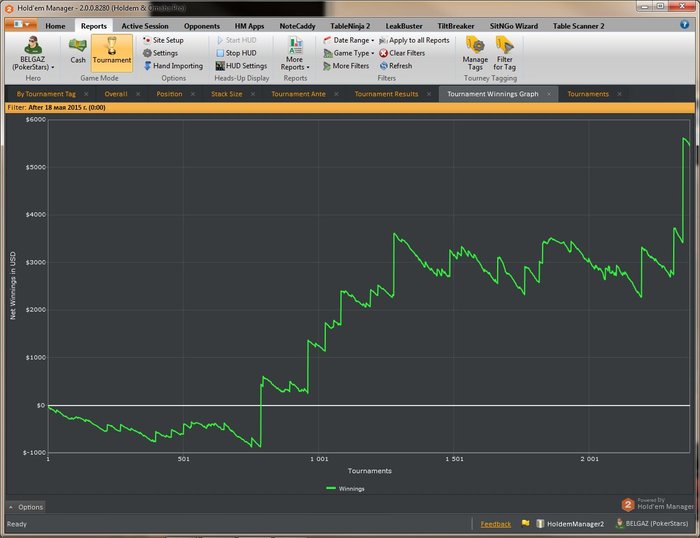Close the Overall report tab
This screenshot has height=538, width=700.
pos(138,94)
